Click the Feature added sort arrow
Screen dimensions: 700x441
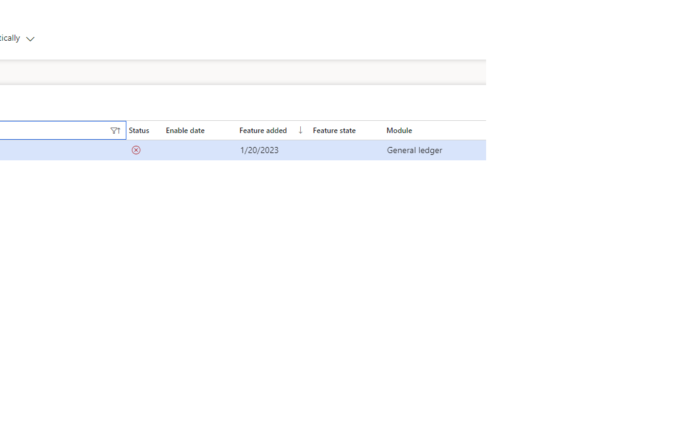click(x=300, y=130)
